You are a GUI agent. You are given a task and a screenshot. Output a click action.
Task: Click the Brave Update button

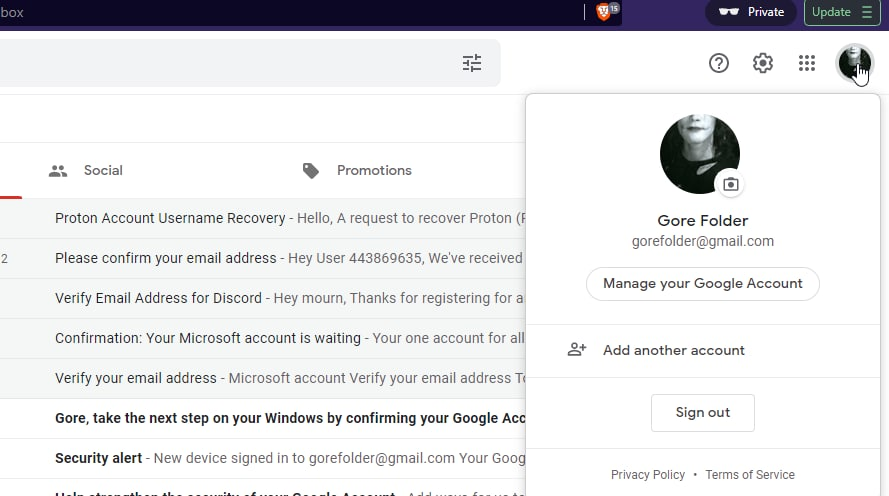click(x=842, y=12)
